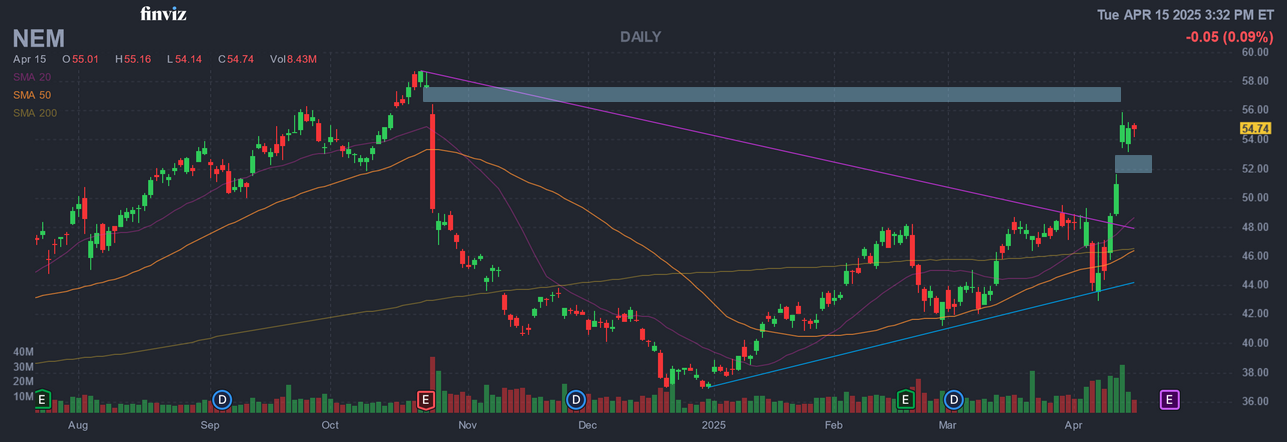
Task: Click the 60.00 price axis label
Action: [x=1256, y=52]
